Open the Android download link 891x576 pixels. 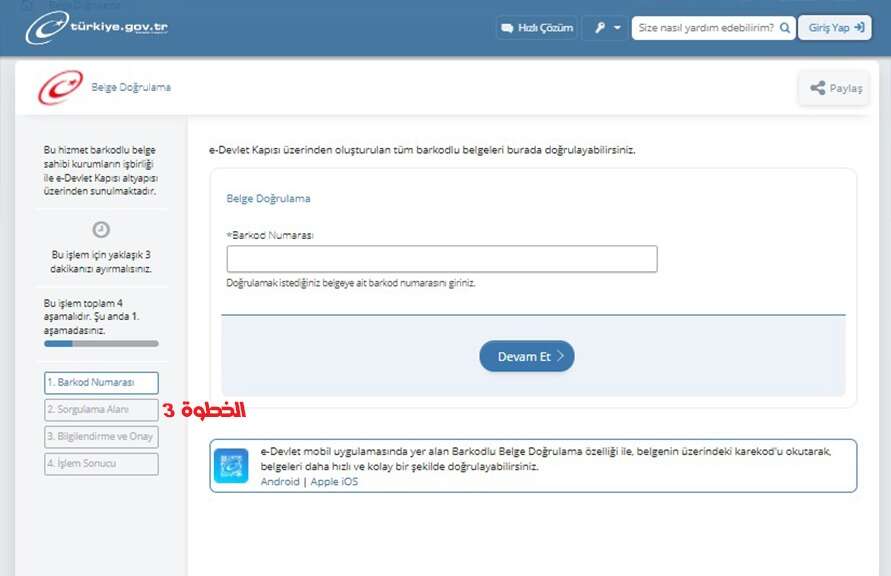pos(280,482)
